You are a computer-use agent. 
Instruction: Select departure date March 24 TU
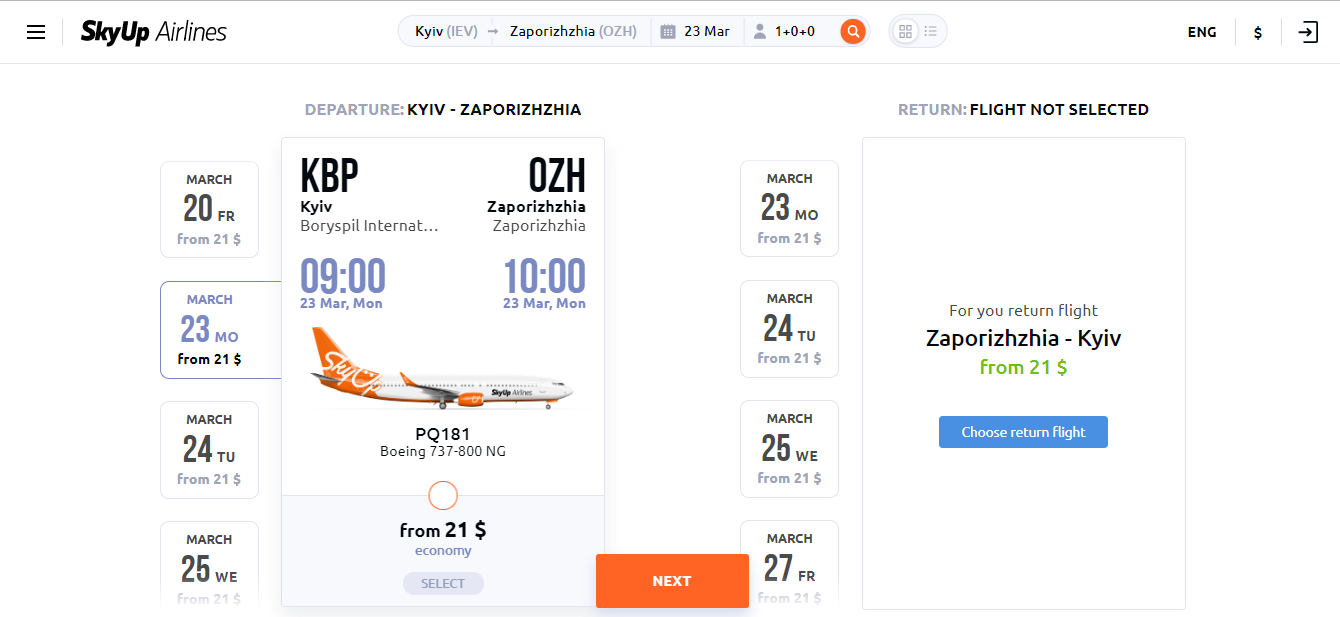[x=209, y=450]
